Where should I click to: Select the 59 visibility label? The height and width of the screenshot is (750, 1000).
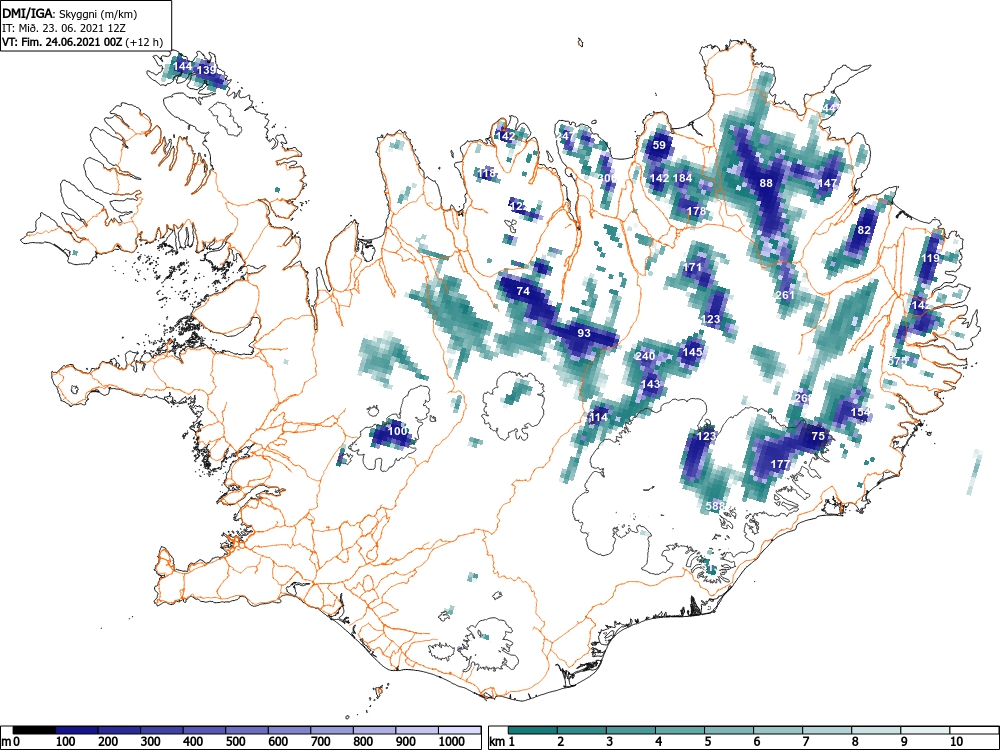[x=659, y=145]
